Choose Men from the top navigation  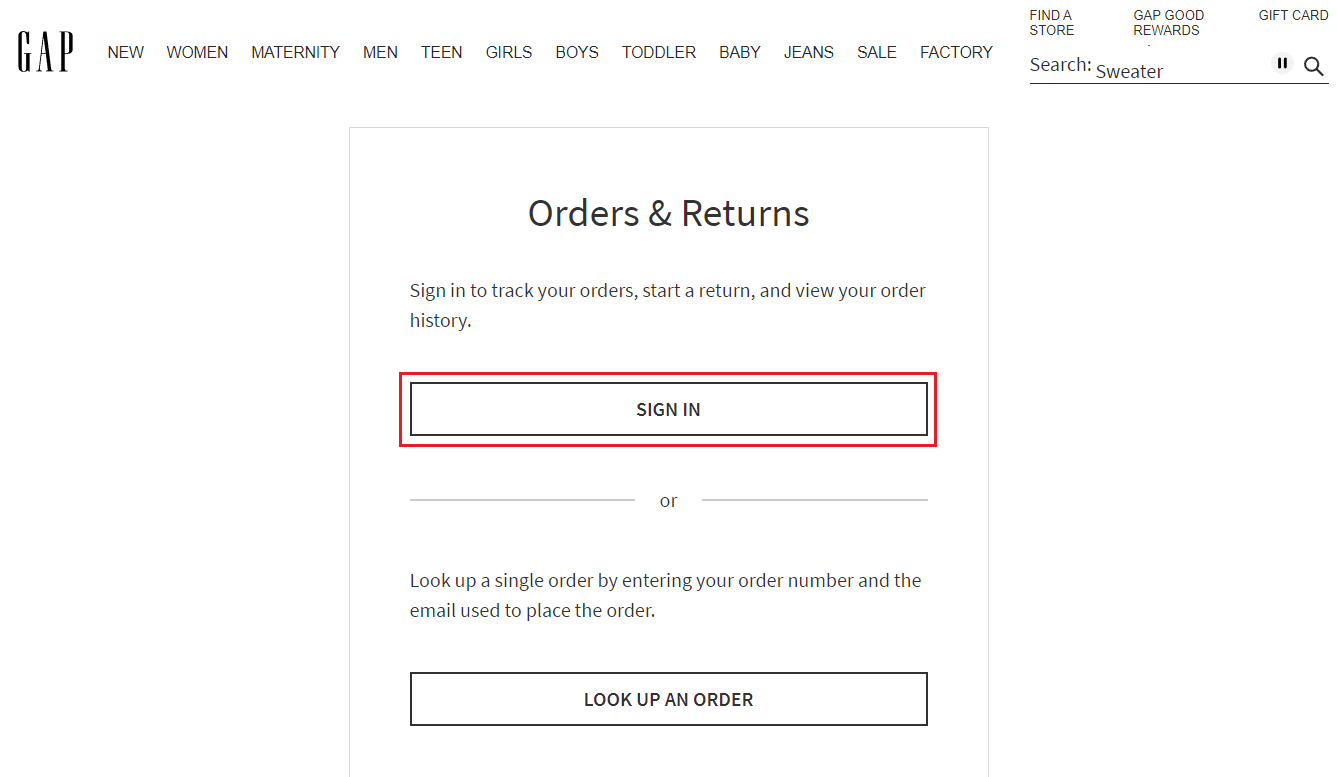coord(380,52)
